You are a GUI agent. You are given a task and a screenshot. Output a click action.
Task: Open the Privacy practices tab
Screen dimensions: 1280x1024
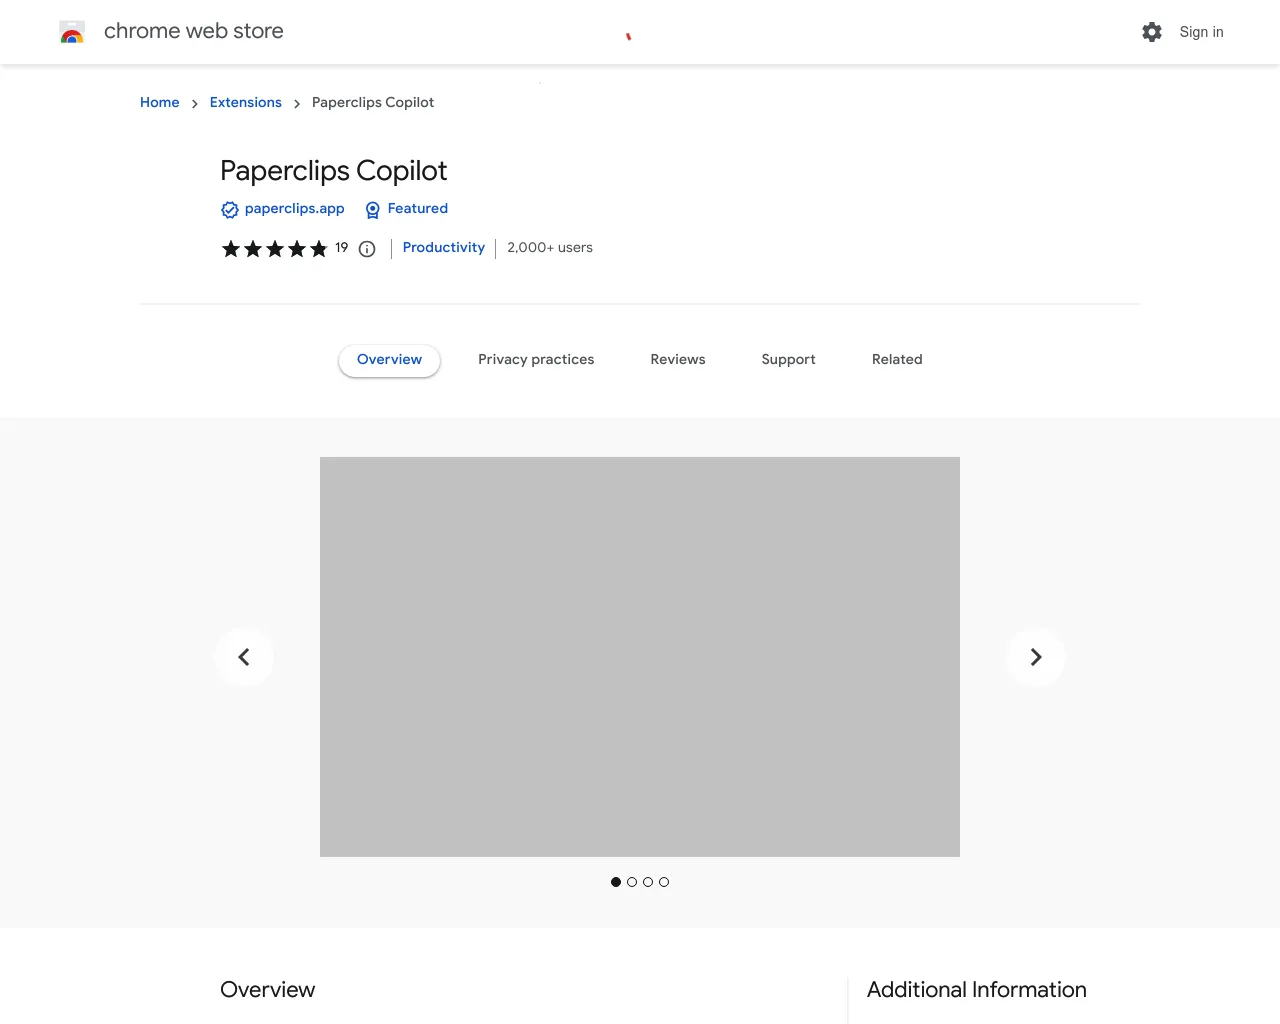pos(536,359)
